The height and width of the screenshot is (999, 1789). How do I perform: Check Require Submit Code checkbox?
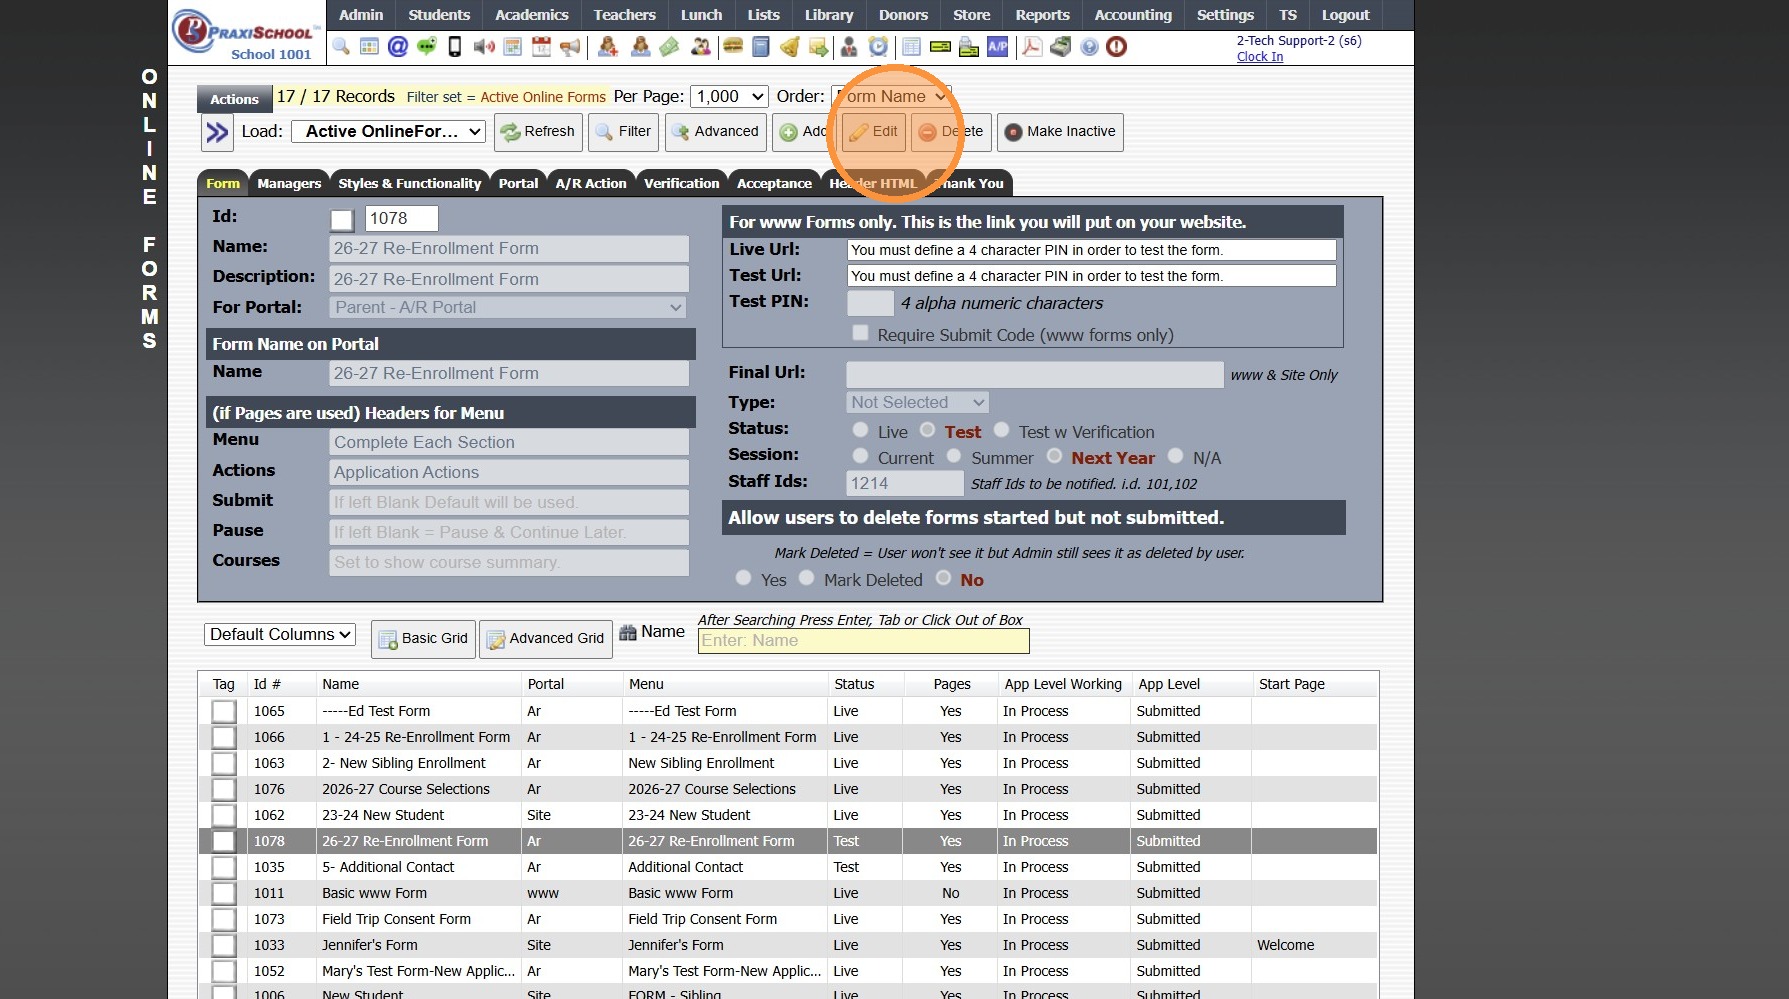(860, 334)
